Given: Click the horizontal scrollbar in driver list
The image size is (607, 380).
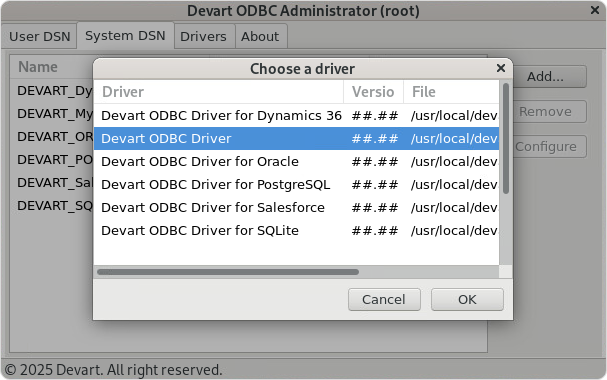Looking at the screenshot, I should coord(228,272).
